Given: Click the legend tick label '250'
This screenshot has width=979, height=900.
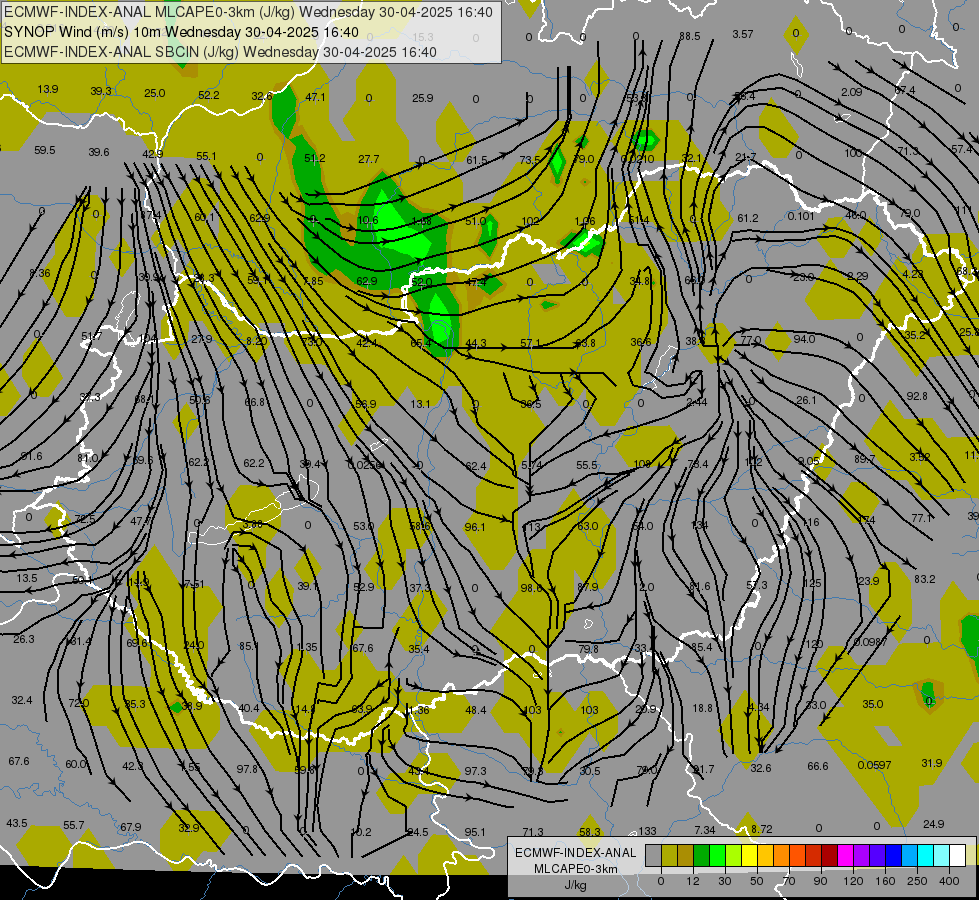Looking at the screenshot, I should click(917, 881).
